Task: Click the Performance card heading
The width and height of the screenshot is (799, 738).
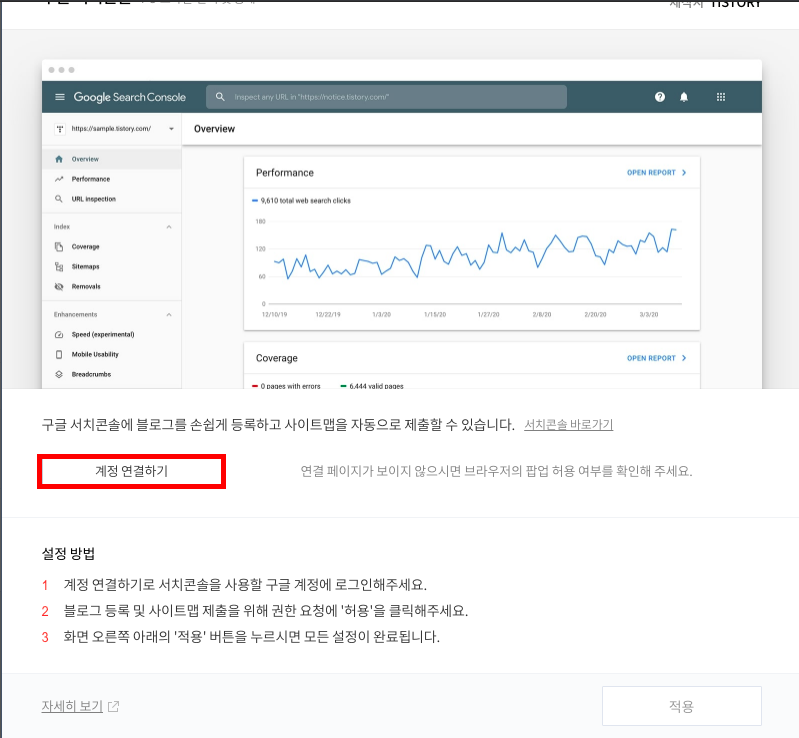Action: pyautogui.click(x=285, y=173)
